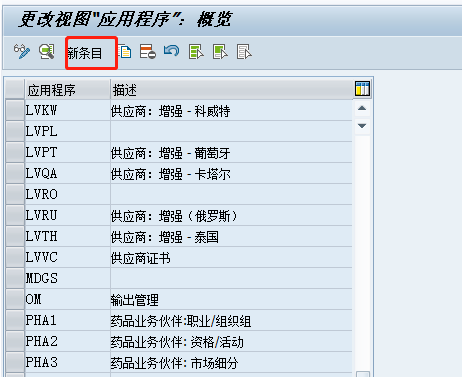Click the select all icon

point(196,52)
